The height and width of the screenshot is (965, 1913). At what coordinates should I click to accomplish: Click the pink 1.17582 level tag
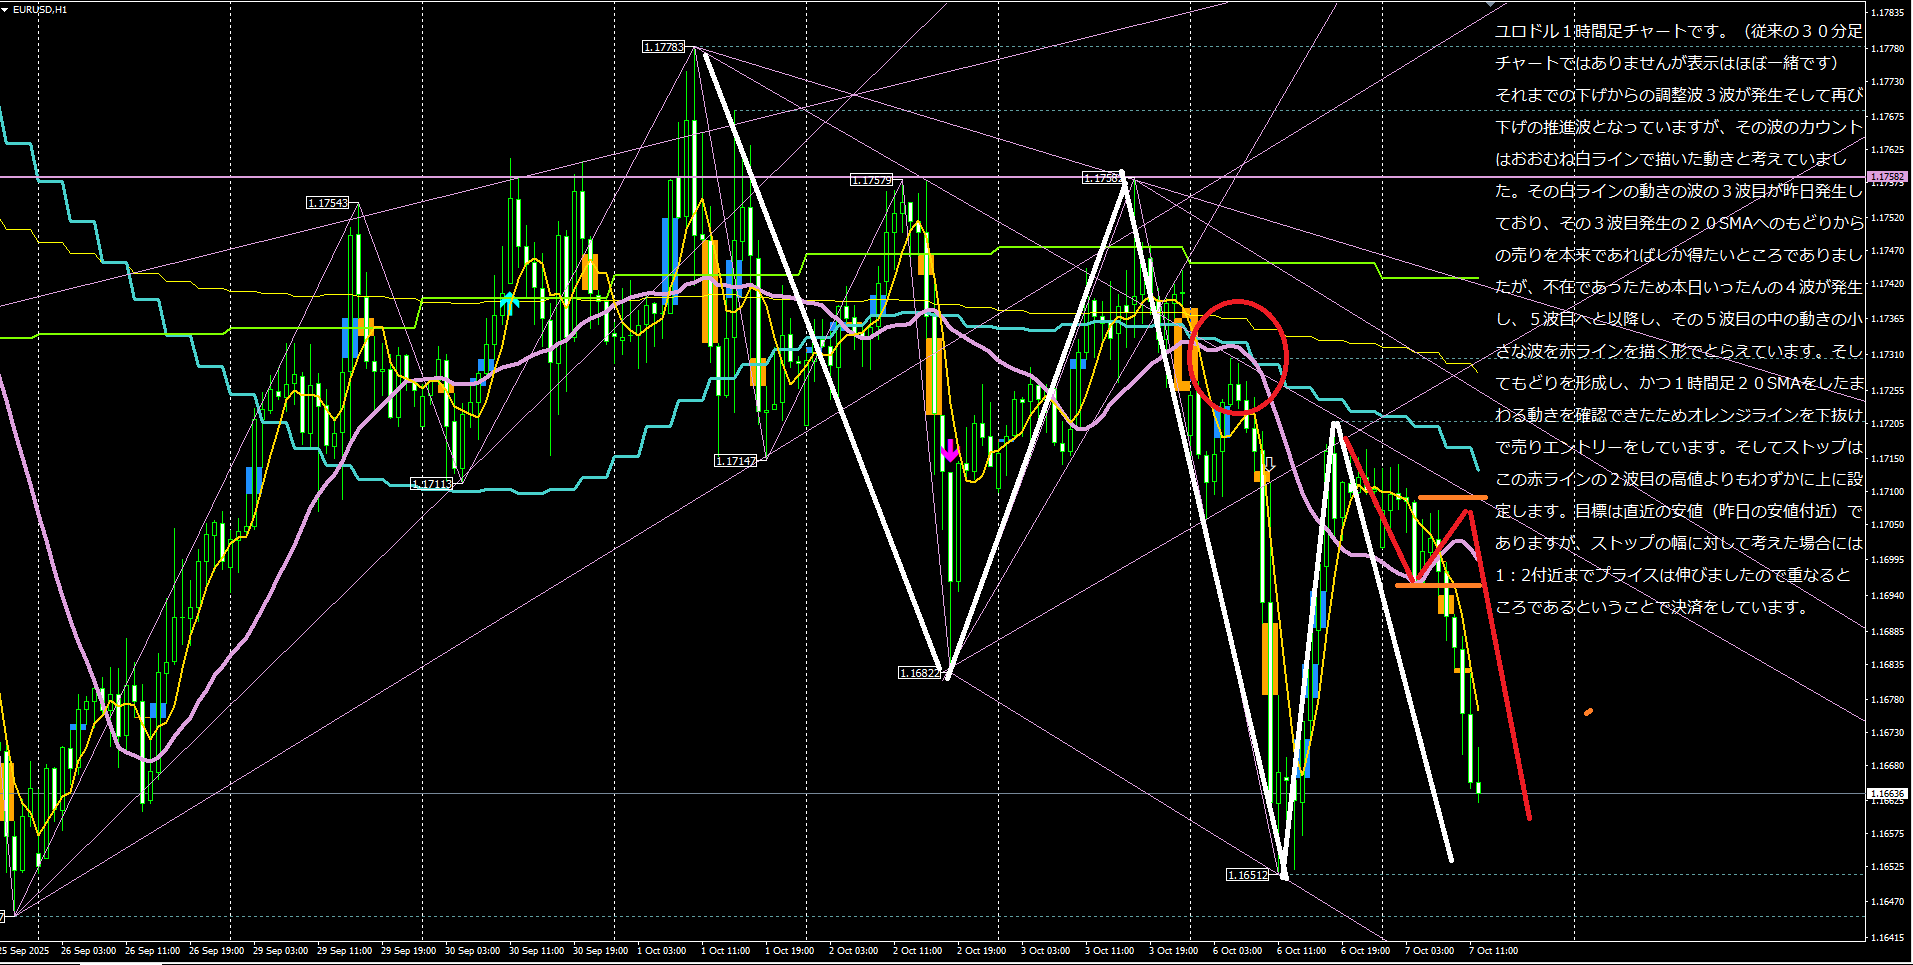tap(1887, 177)
